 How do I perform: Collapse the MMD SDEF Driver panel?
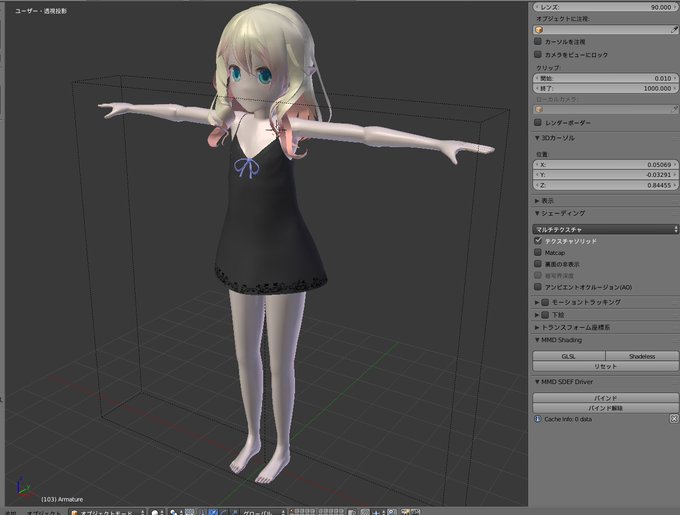coord(537,382)
